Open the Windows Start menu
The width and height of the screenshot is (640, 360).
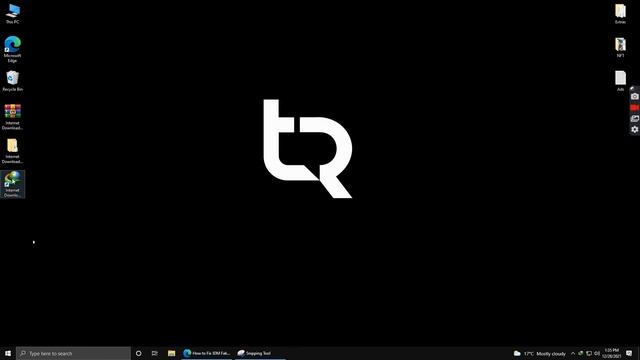(x=8, y=353)
